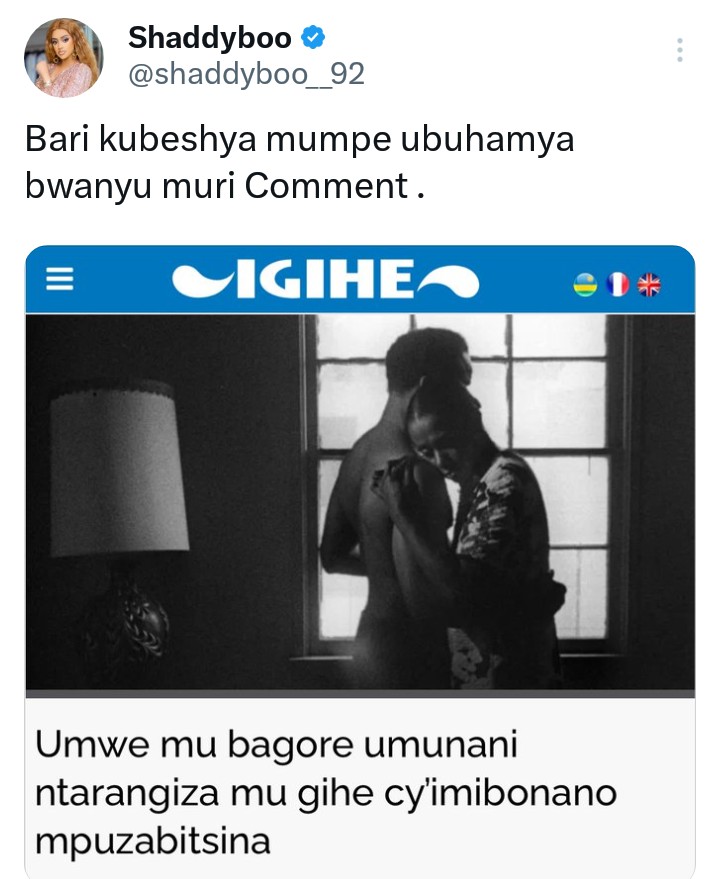Select the UK flag language icon
720x879 pixels.
pyautogui.click(x=649, y=285)
